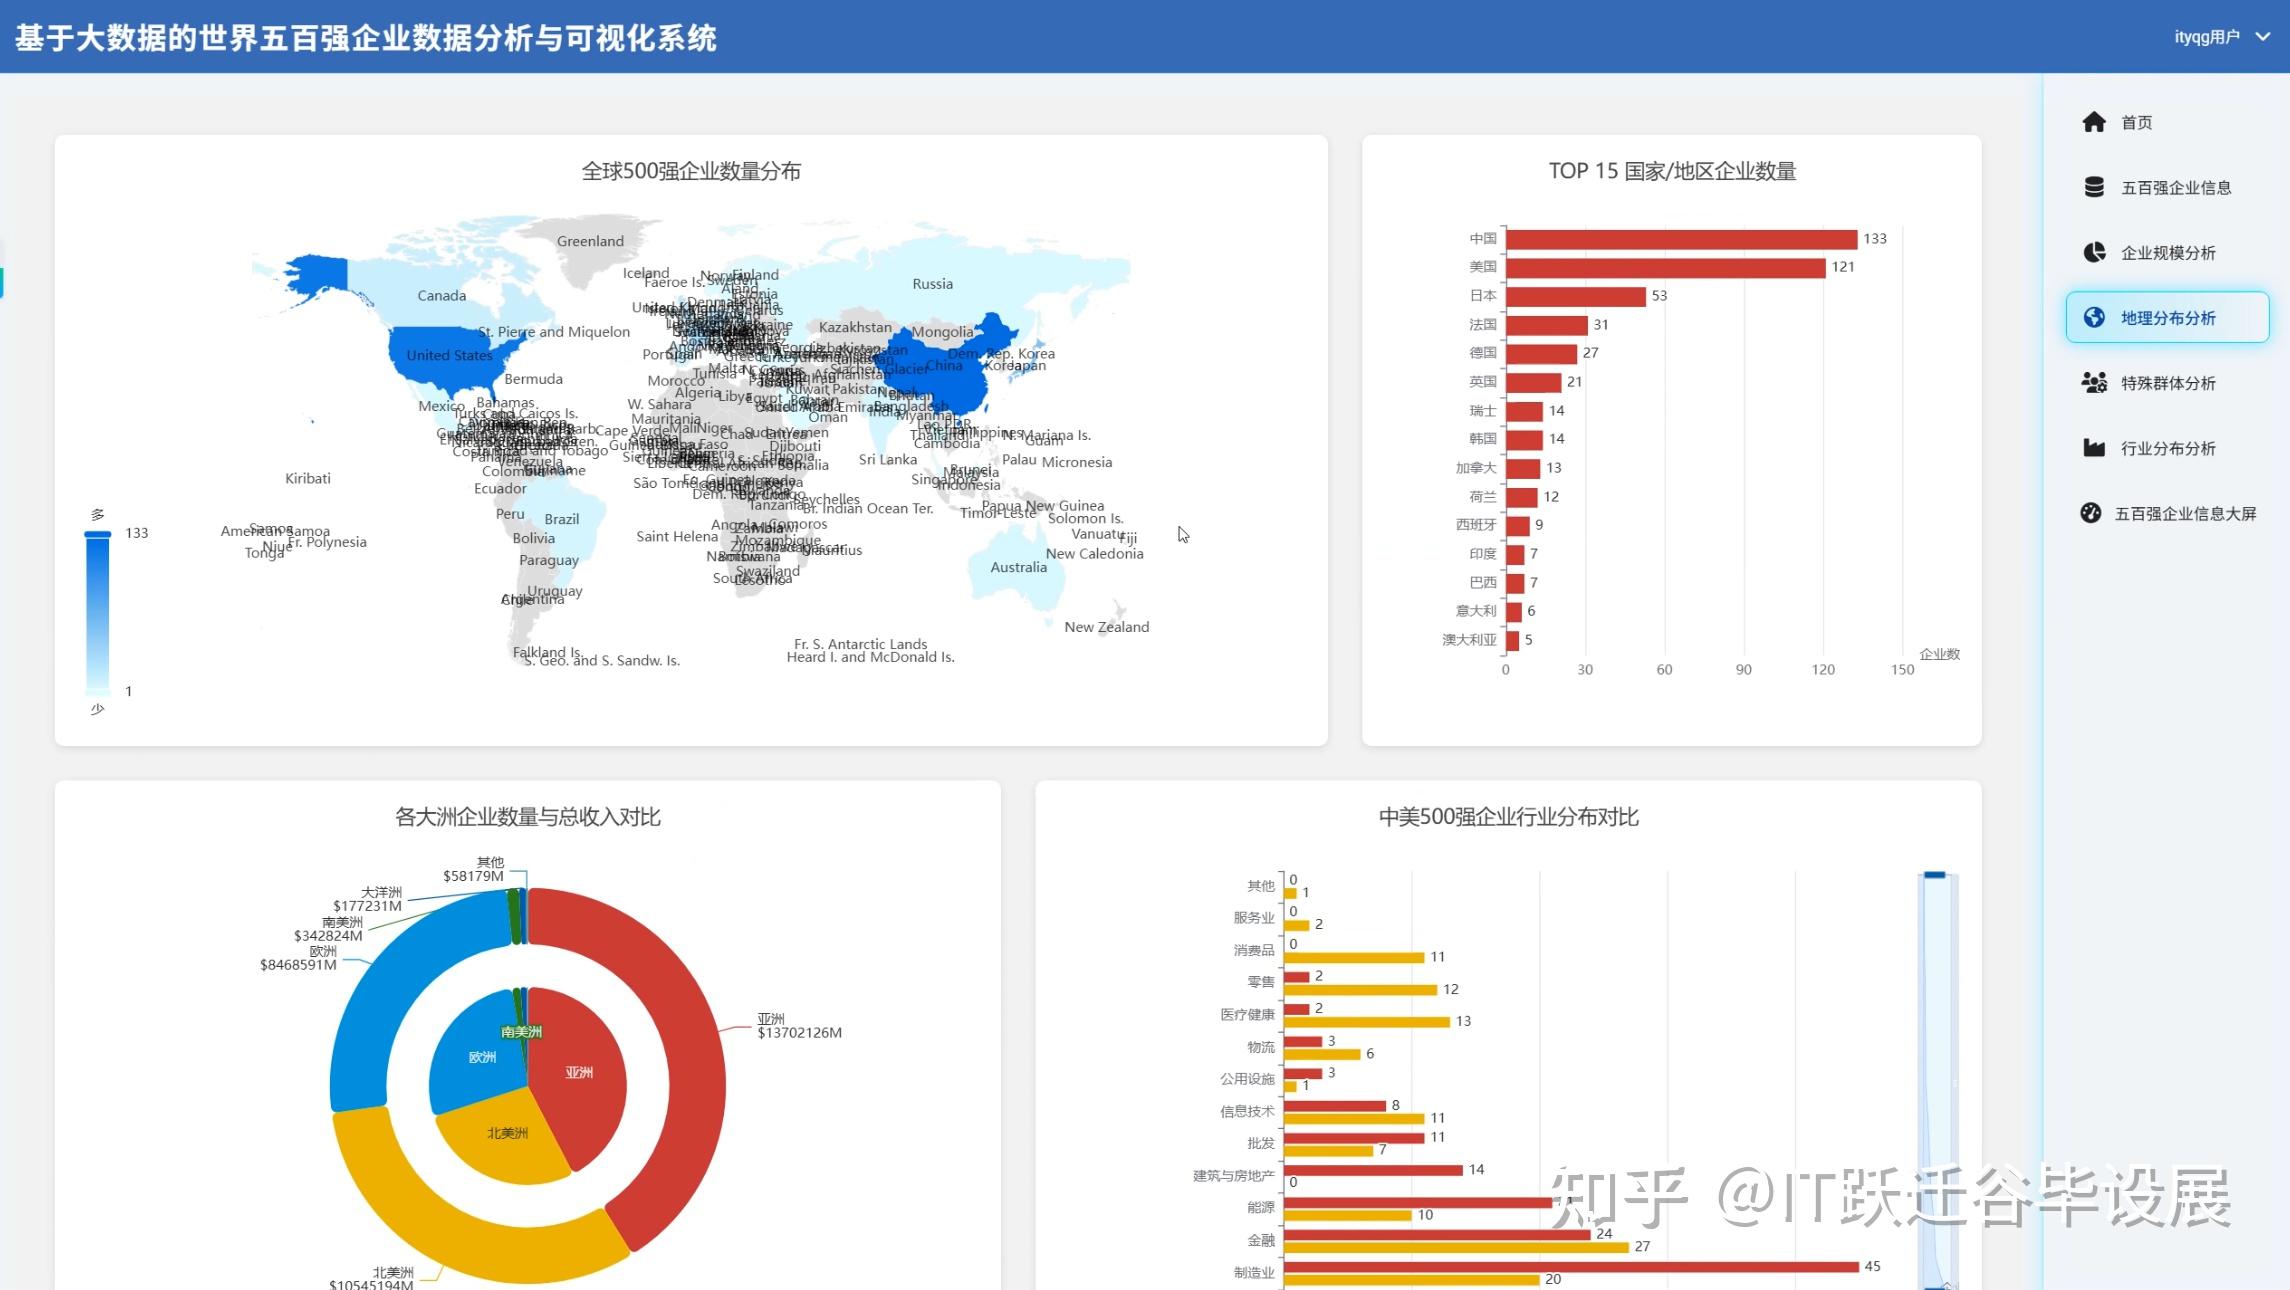Screen dimensions: 2290x1290
Task: Navigate to 特殊群体分析
Action: pos(2168,382)
